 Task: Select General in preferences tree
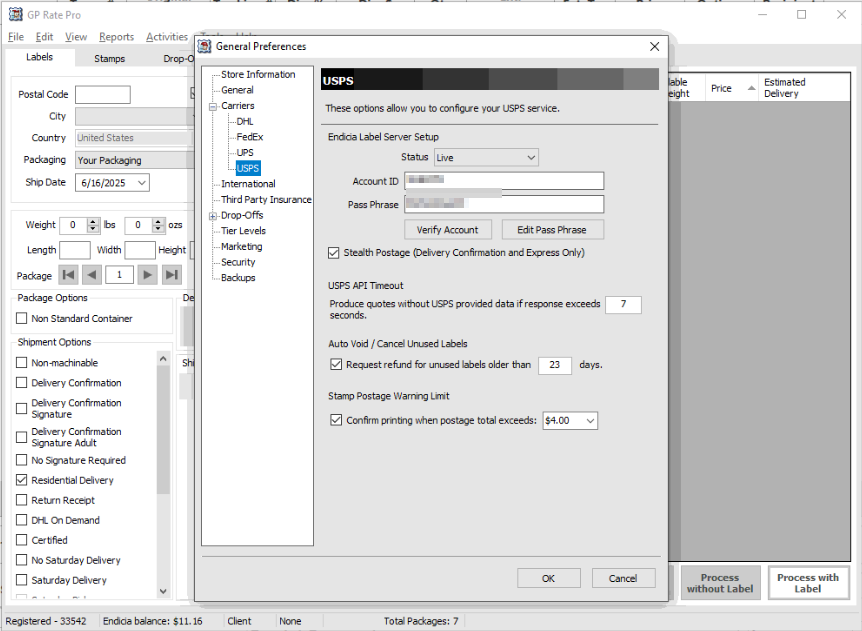pos(237,90)
